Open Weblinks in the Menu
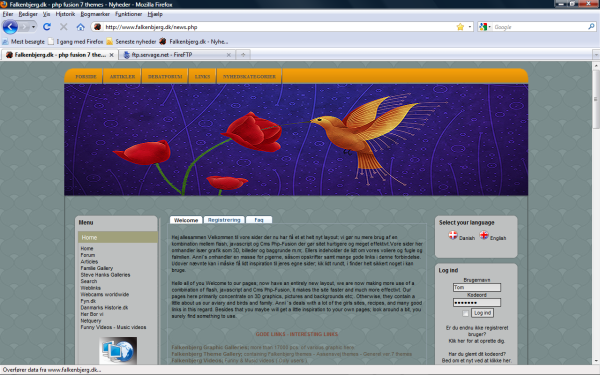This screenshot has height=375, width=600. click(91, 288)
